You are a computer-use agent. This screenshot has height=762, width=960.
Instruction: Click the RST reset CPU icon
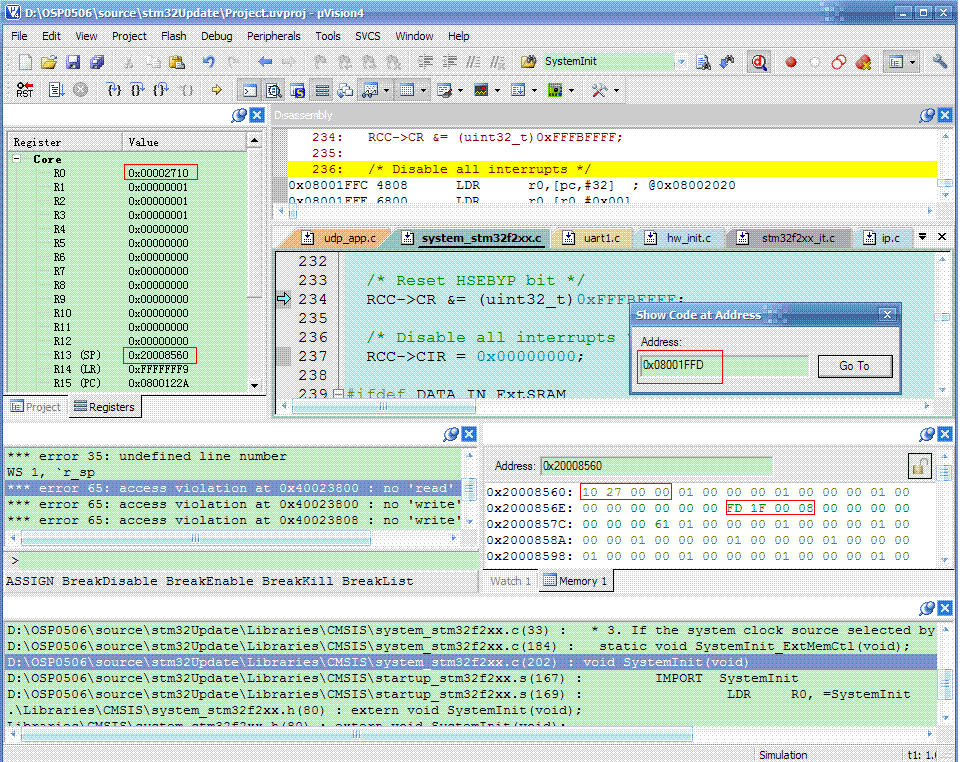[x=24, y=90]
